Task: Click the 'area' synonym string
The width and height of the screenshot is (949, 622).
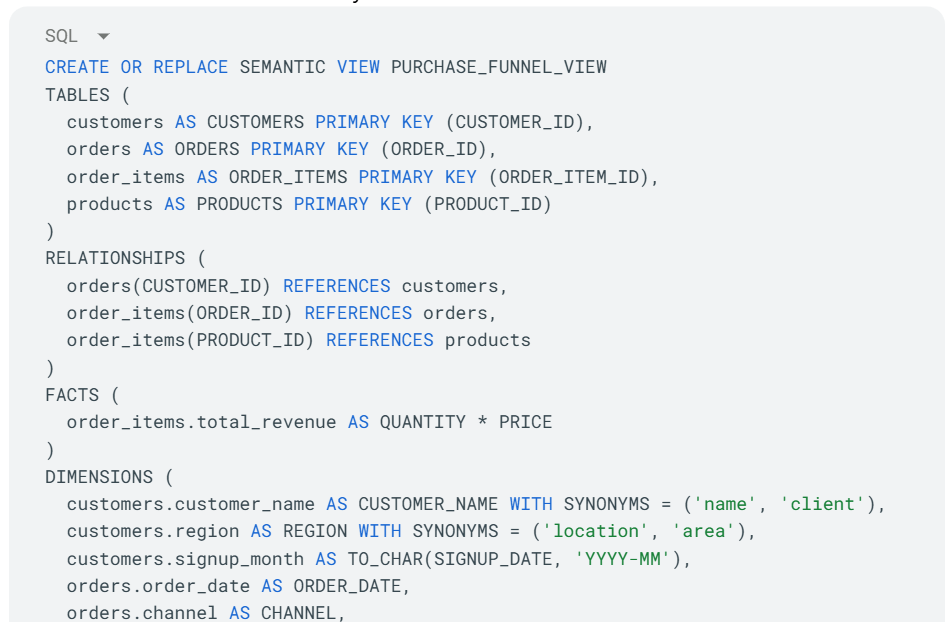Action: [703, 532]
